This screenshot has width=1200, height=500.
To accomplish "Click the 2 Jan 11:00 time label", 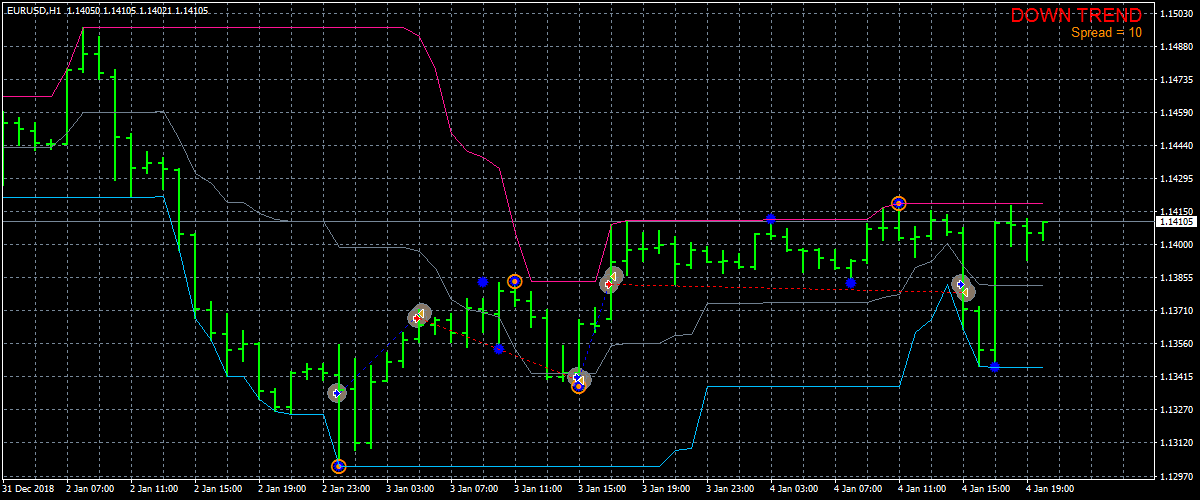I will pyautogui.click(x=155, y=491).
